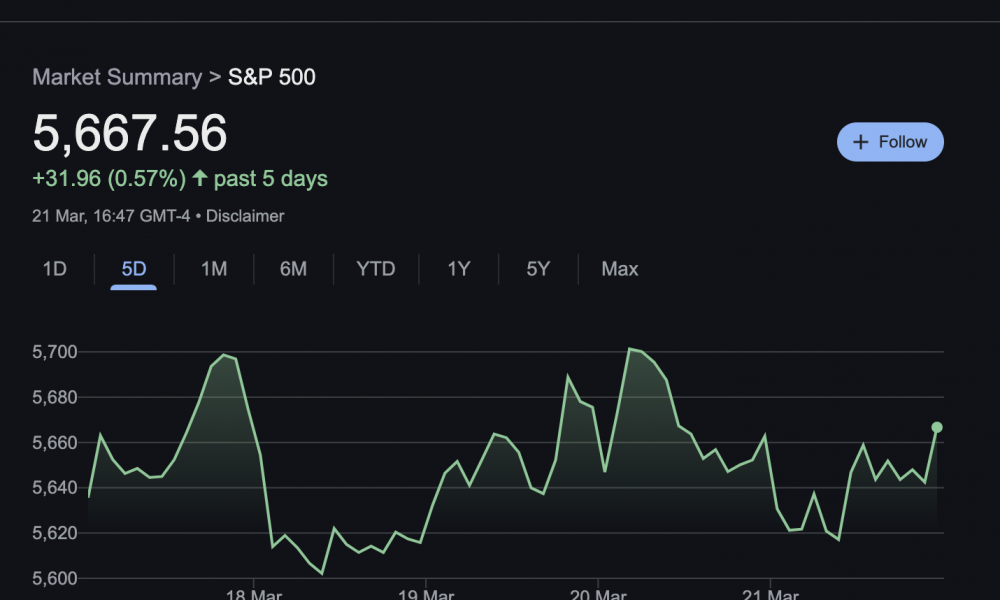
Task: Click the plus icon in Follow button
Action: pos(860,142)
